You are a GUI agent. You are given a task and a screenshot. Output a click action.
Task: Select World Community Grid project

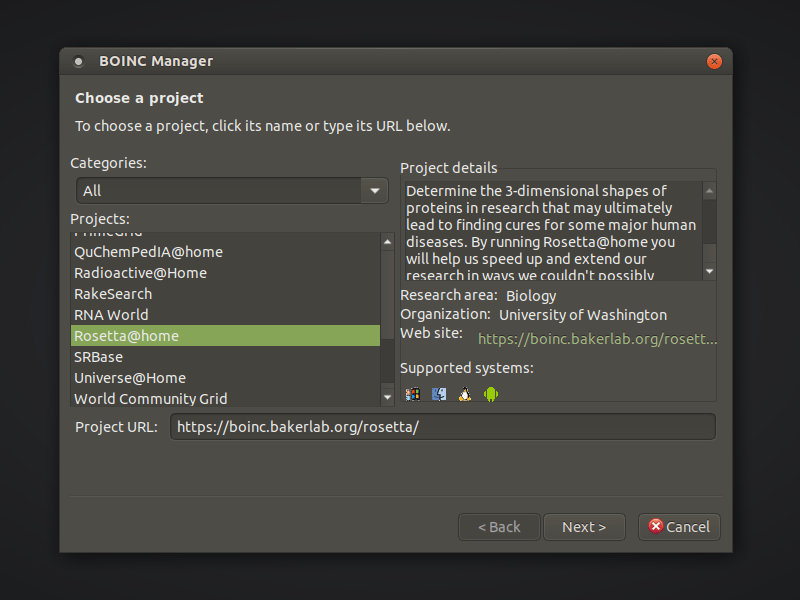click(226, 398)
